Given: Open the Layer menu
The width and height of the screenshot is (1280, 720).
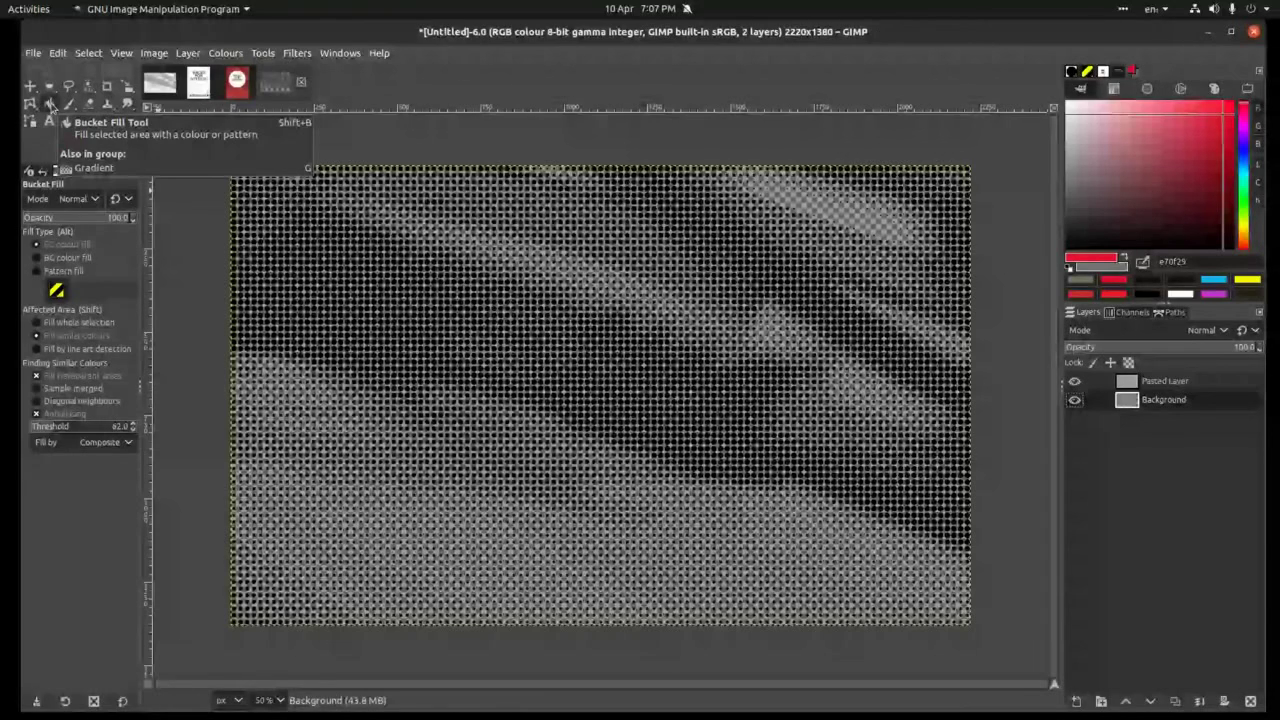Looking at the screenshot, I should (188, 53).
